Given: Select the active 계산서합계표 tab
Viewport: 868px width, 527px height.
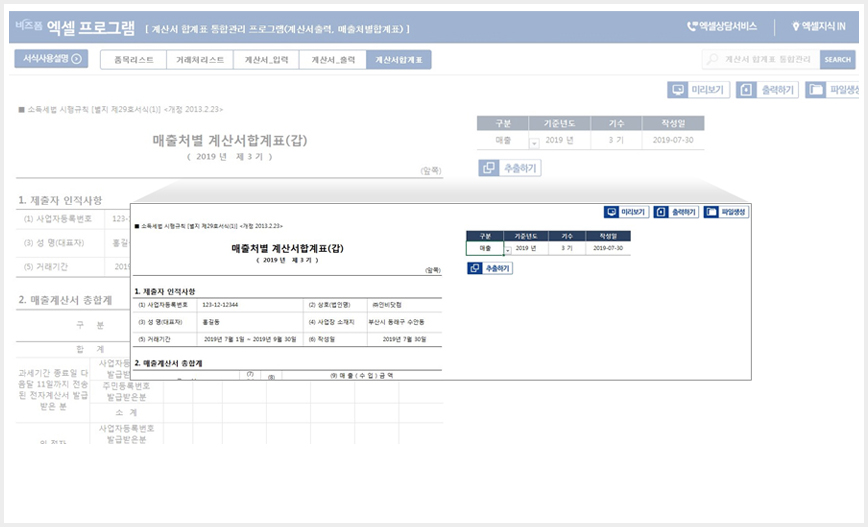Looking at the screenshot, I should tap(399, 60).
